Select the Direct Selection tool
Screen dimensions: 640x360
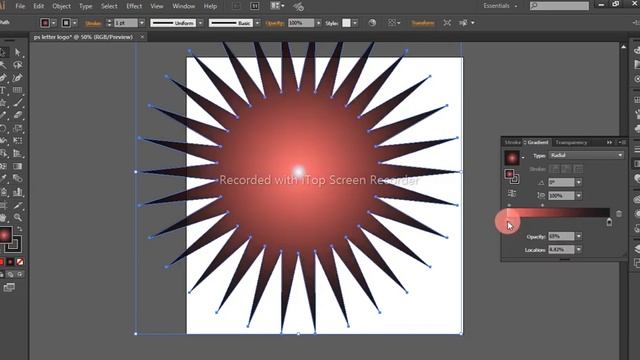(18, 52)
